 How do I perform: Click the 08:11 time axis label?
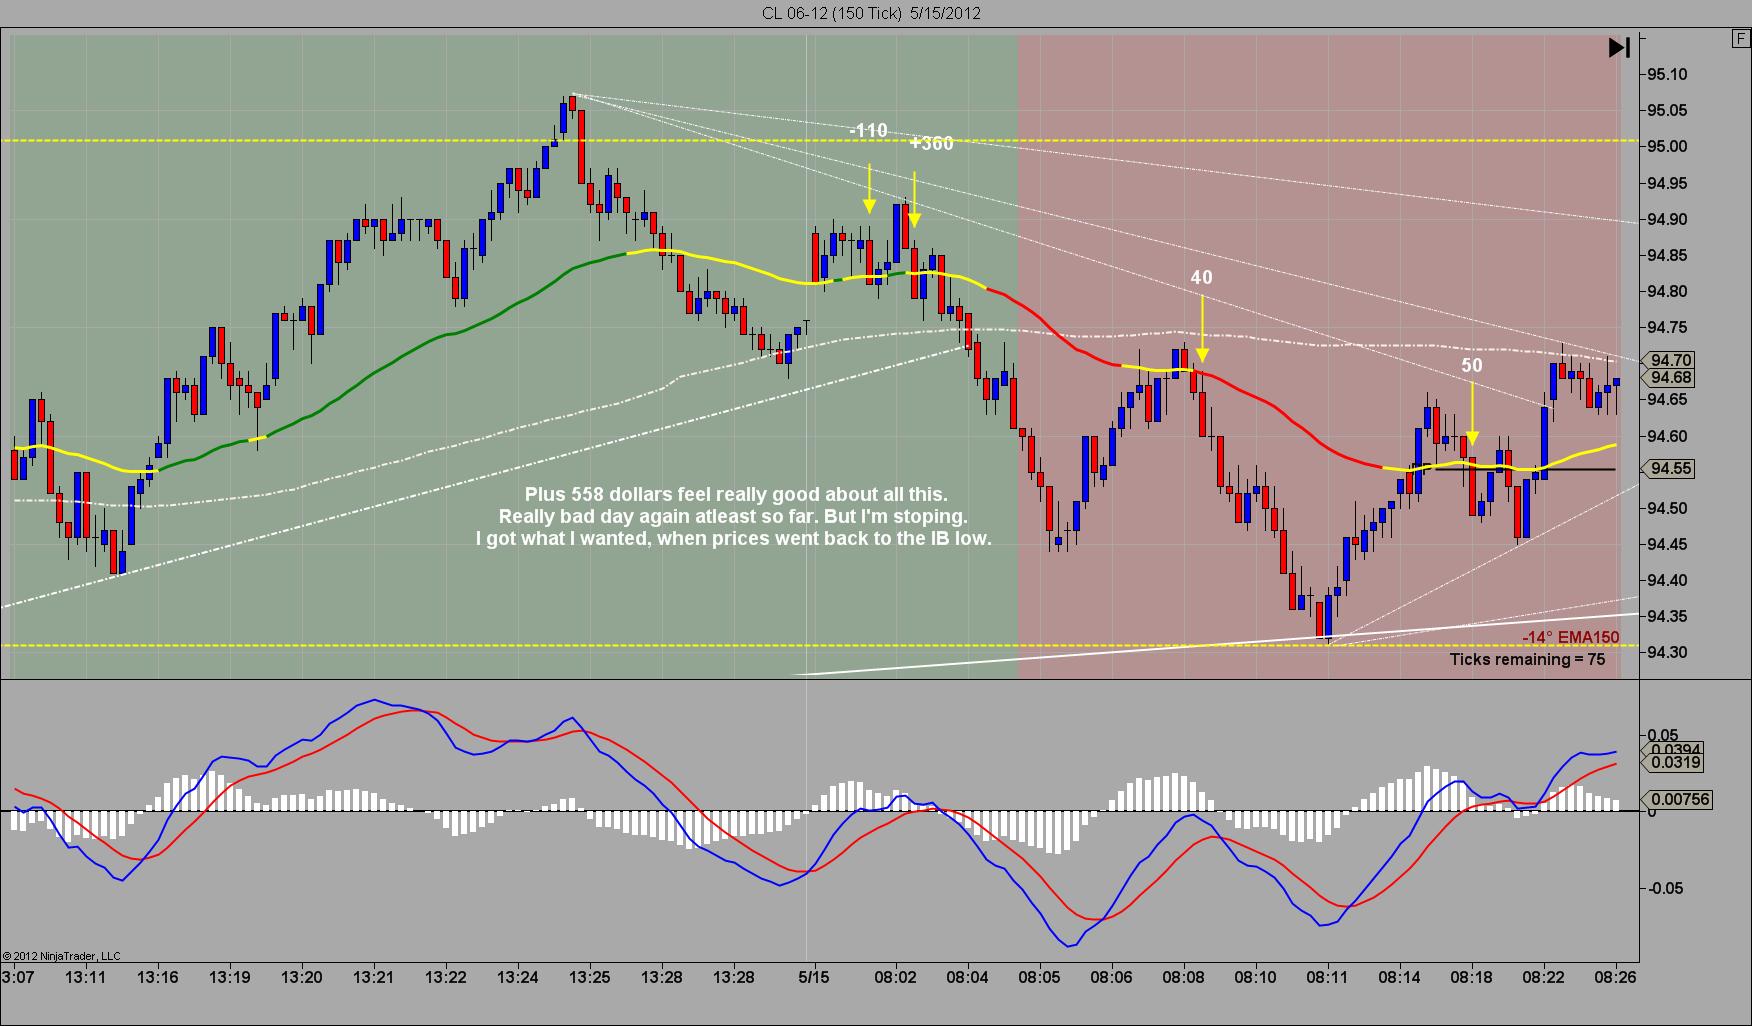(1327, 977)
